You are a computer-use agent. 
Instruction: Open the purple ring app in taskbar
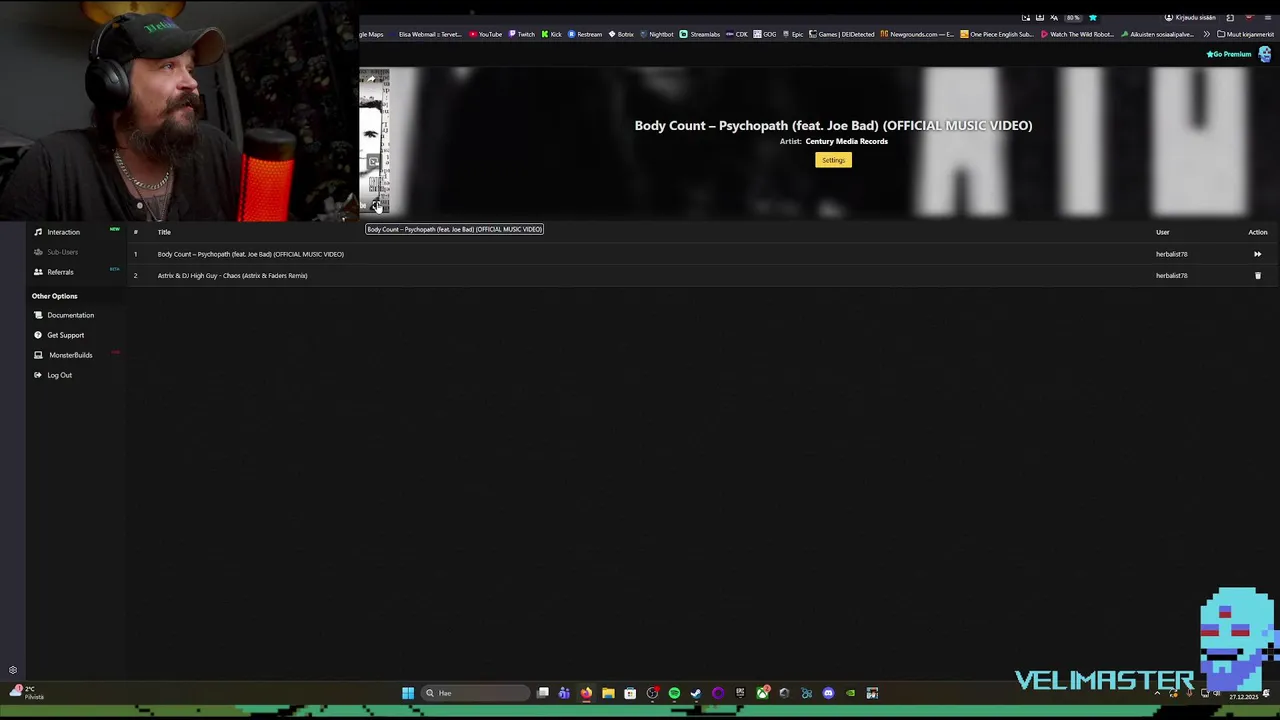[x=718, y=693]
